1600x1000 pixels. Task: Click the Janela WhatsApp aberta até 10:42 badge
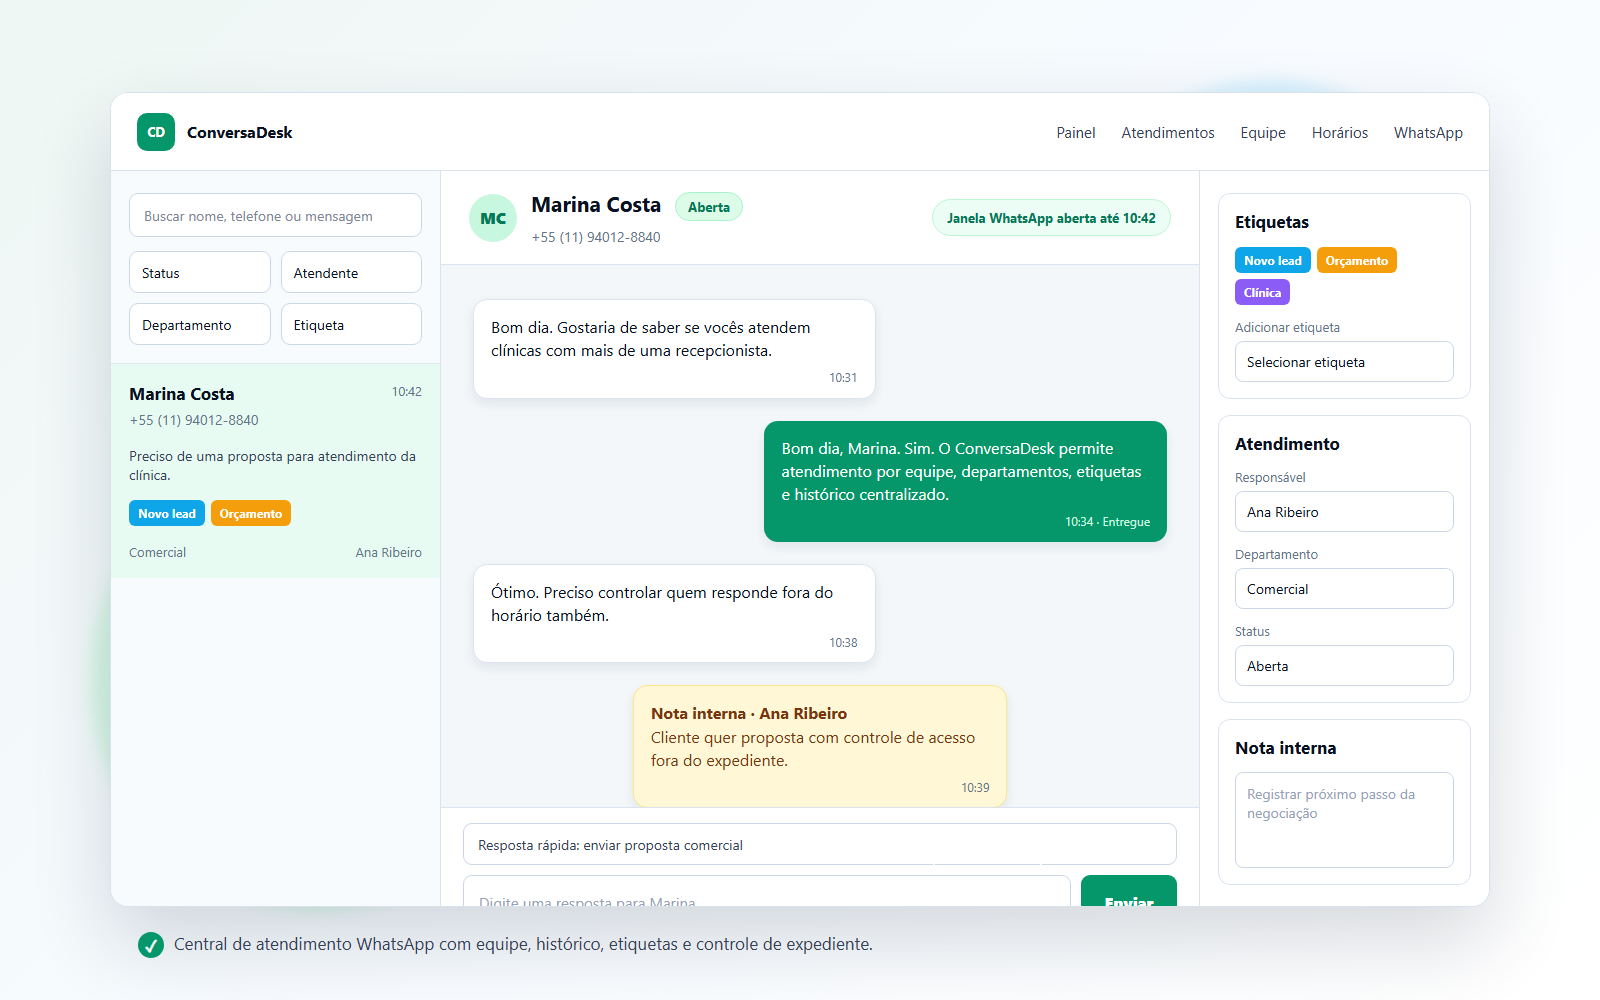pyautogui.click(x=1051, y=218)
